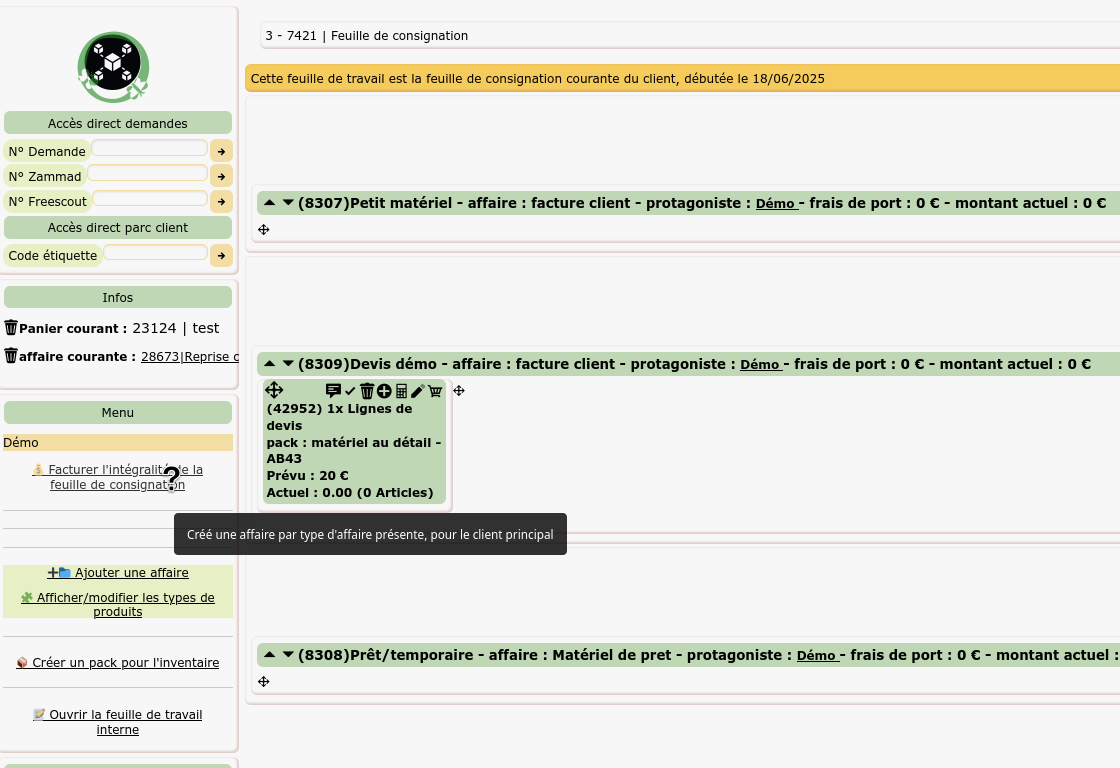
Task: Open Afficher/modifier les types de produits
Action: coord(118,605)
